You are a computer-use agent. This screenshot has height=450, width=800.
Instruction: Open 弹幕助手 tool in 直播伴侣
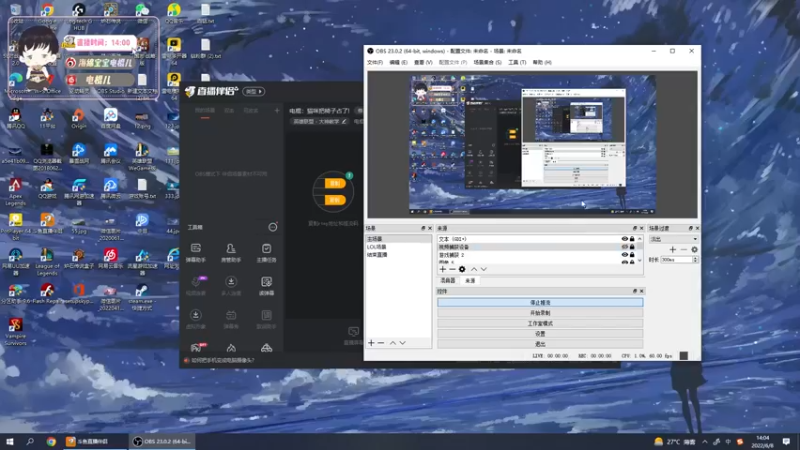pyautogui.click(x=195, y=253)
